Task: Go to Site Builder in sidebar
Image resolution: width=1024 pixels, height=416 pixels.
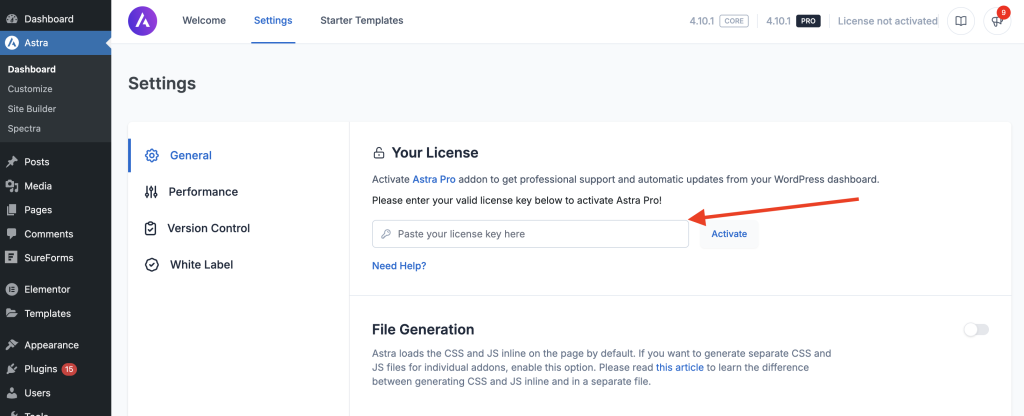Action: coord(32,109)
